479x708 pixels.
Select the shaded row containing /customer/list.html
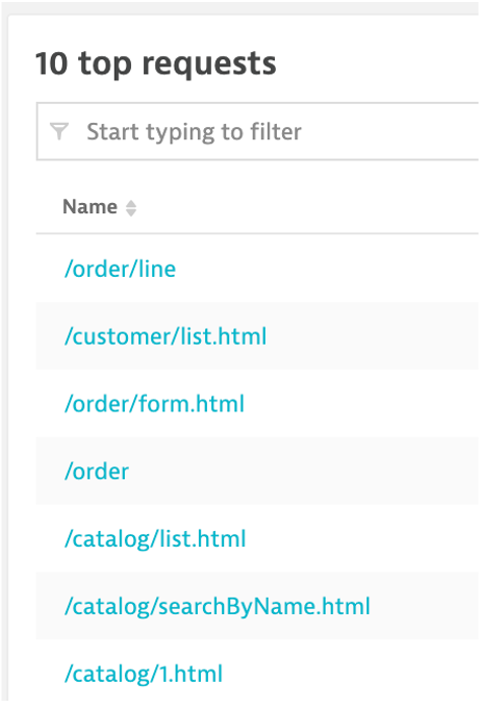click(257, 336)
